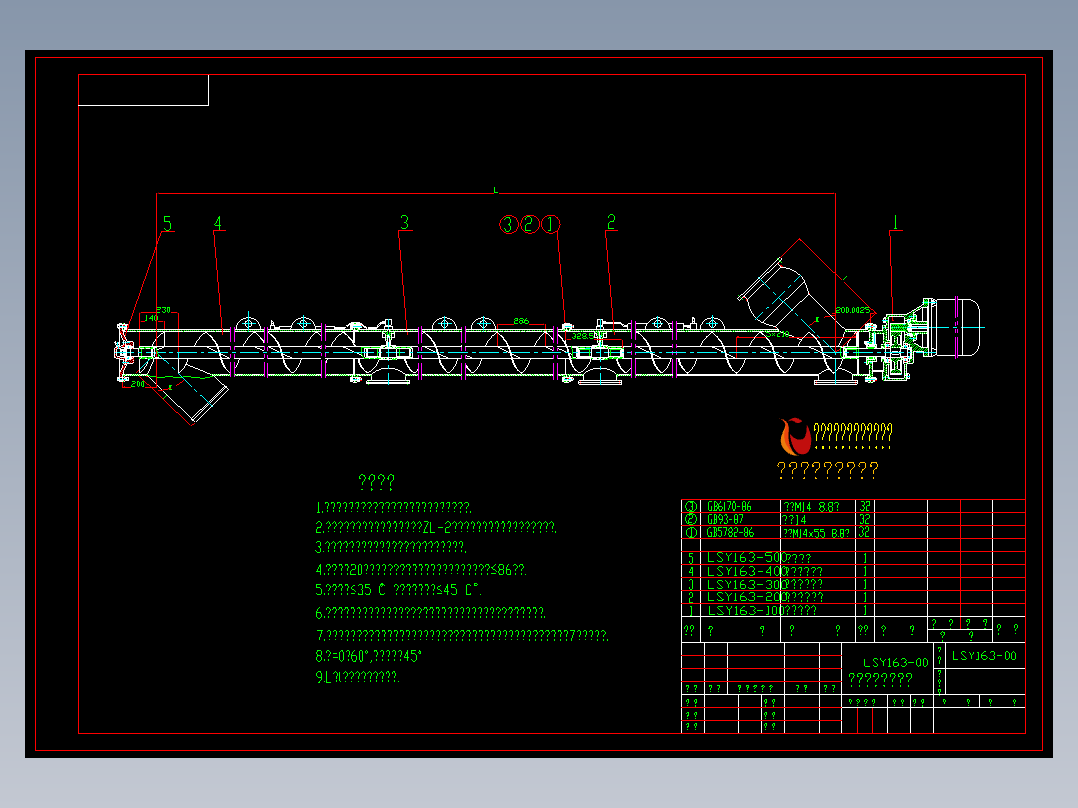
Task: Click the red circled balloon number 2
Action: (x=529, y=224)
